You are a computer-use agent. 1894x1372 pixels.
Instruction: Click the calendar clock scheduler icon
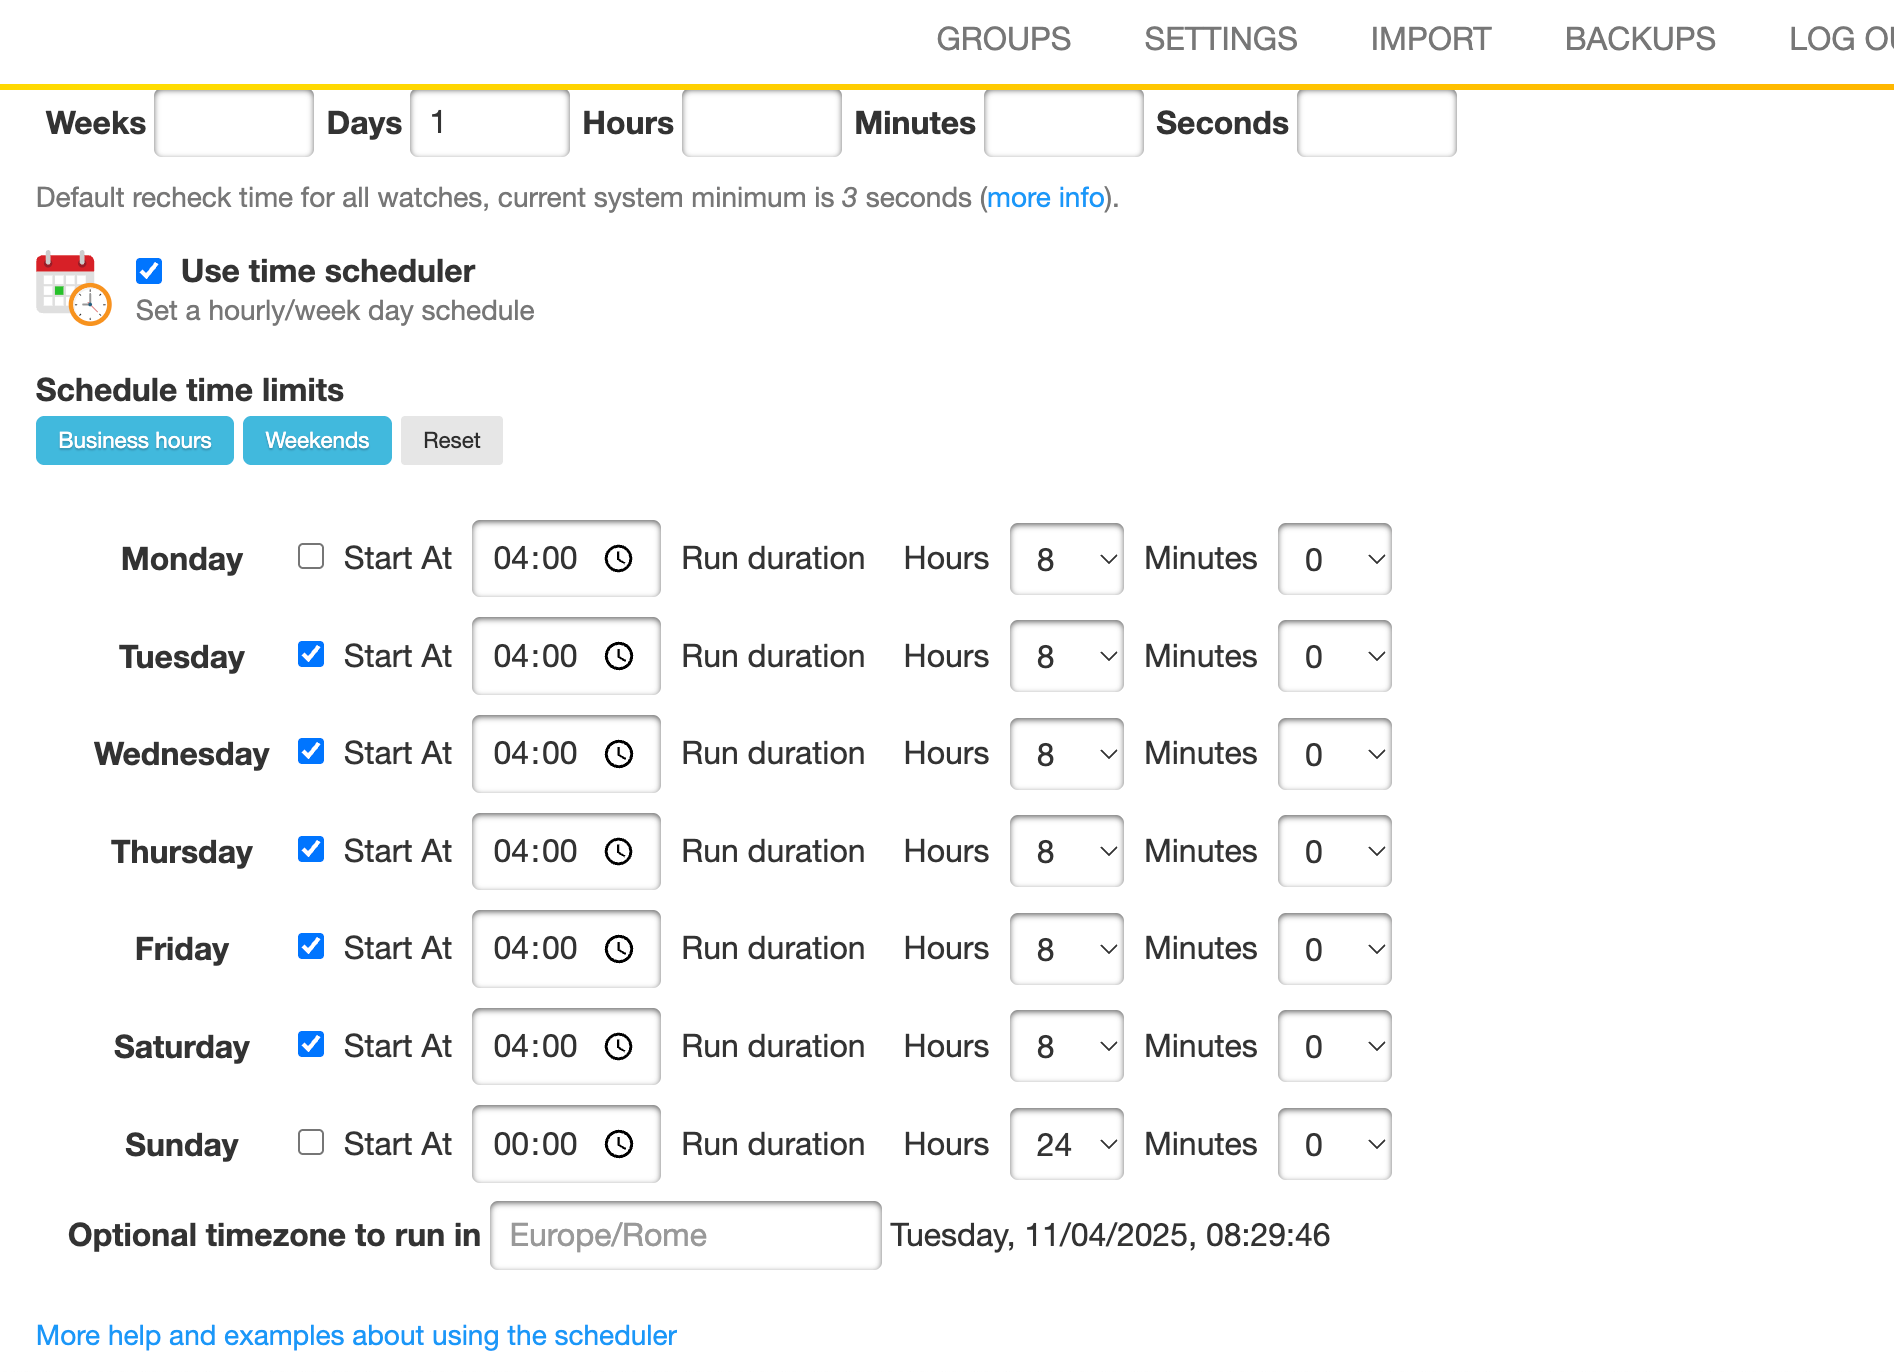tap(73, 289)
